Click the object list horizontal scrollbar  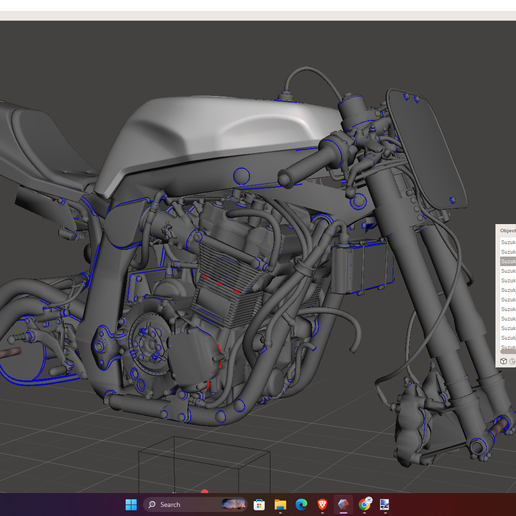508,351
